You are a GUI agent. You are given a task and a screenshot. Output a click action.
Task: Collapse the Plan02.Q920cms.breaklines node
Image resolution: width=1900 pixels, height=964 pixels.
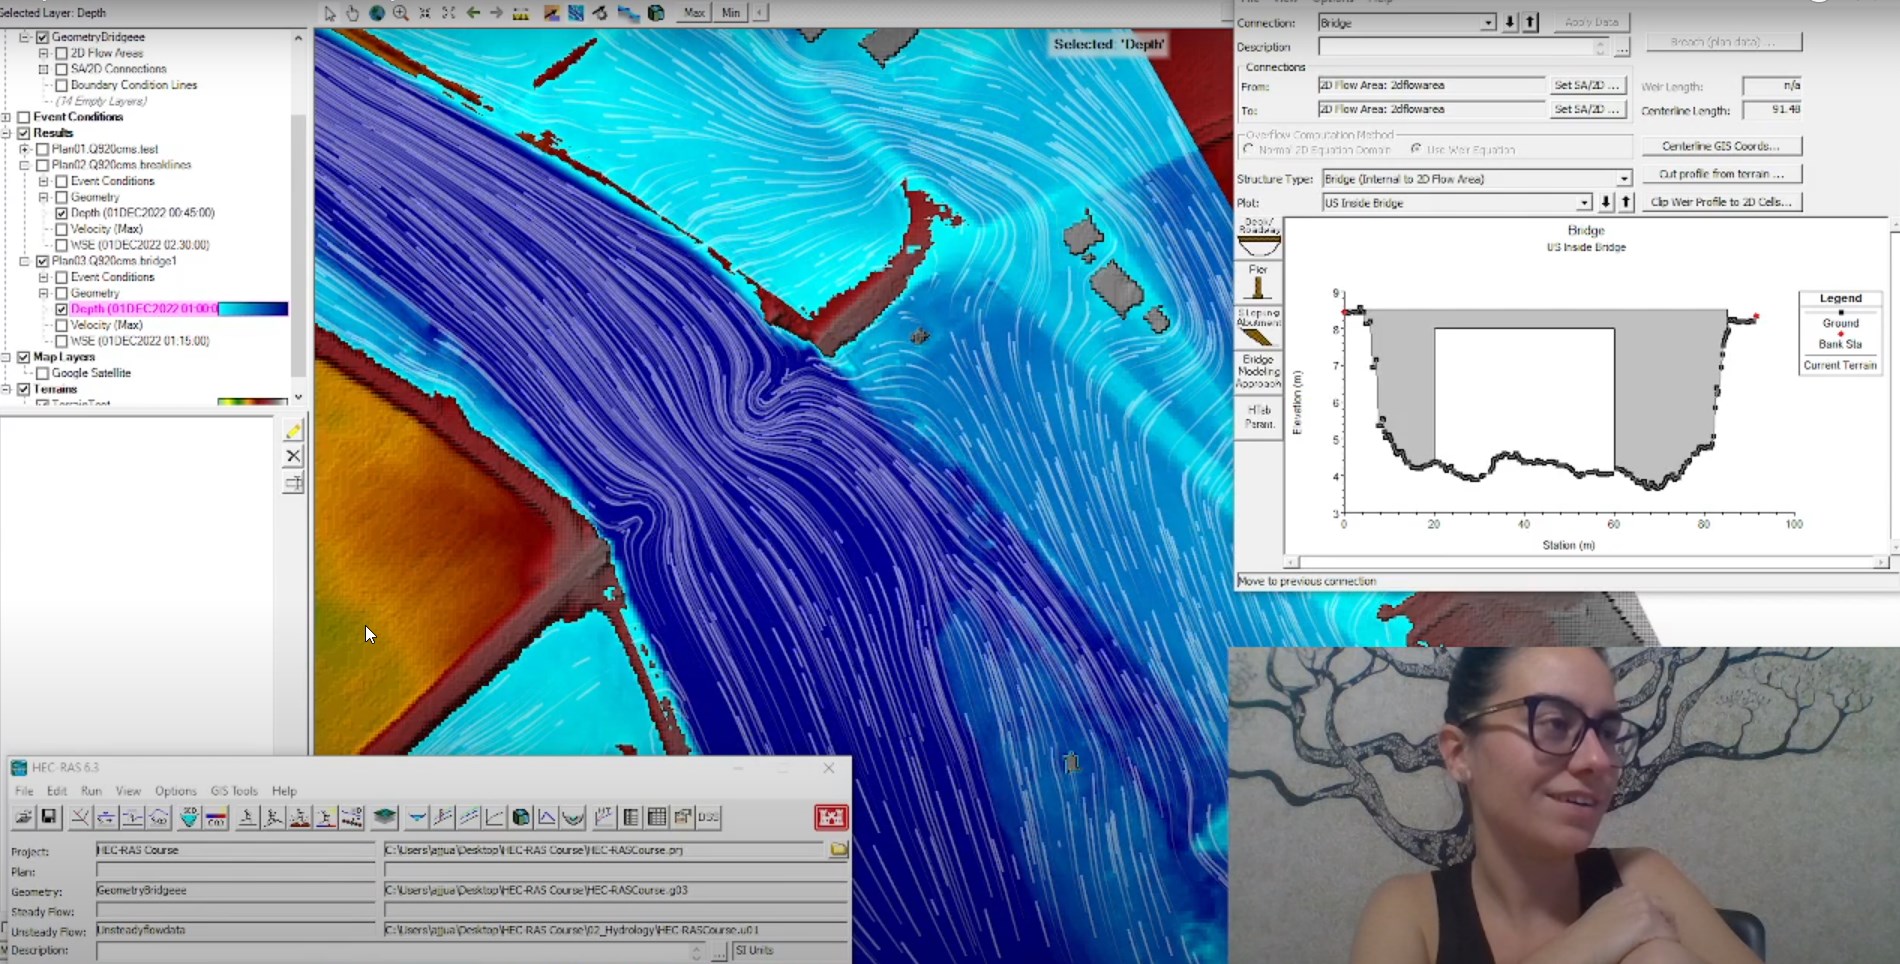pyautogui.click(x=24, y=165)
